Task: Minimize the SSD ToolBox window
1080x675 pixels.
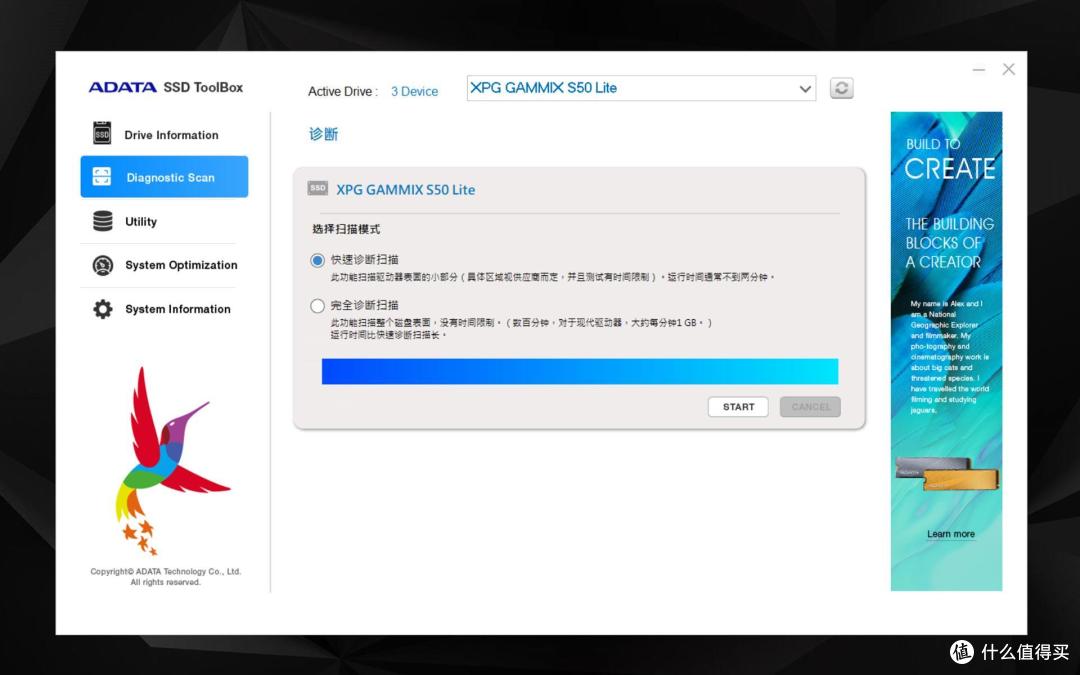Action: (979, 70)
